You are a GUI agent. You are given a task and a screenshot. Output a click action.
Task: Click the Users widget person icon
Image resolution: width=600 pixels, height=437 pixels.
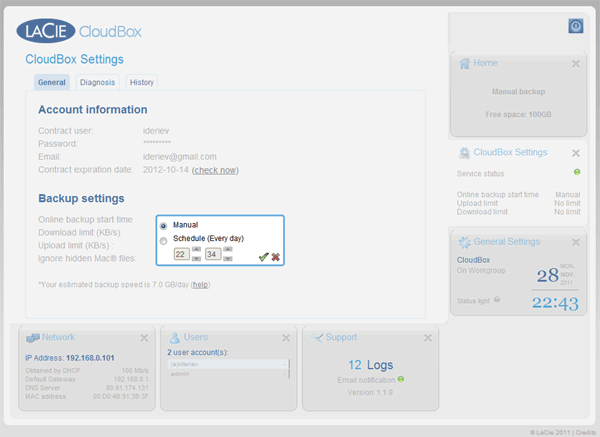coord(174,338)
